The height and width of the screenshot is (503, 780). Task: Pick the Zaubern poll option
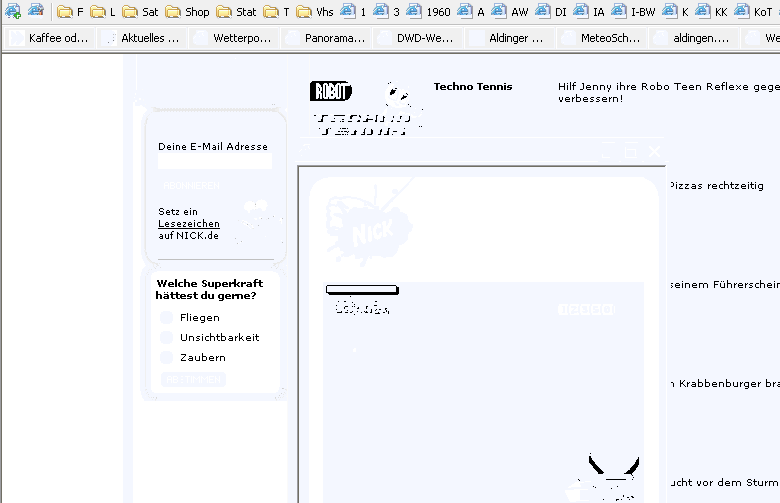pos(167,357)
